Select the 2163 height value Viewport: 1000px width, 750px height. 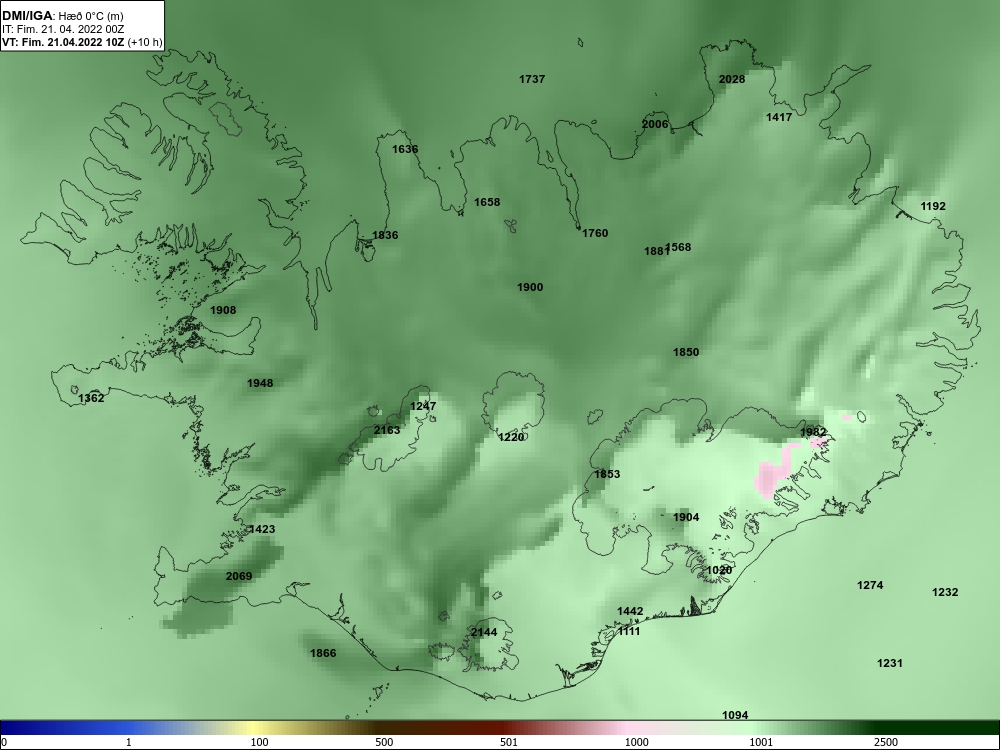[386, 430]
